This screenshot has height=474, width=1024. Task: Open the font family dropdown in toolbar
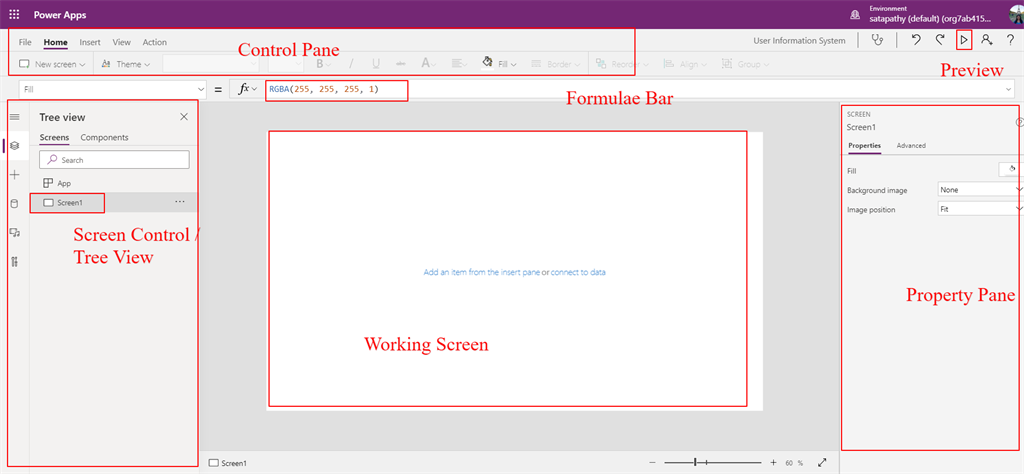tap(211, 64)
